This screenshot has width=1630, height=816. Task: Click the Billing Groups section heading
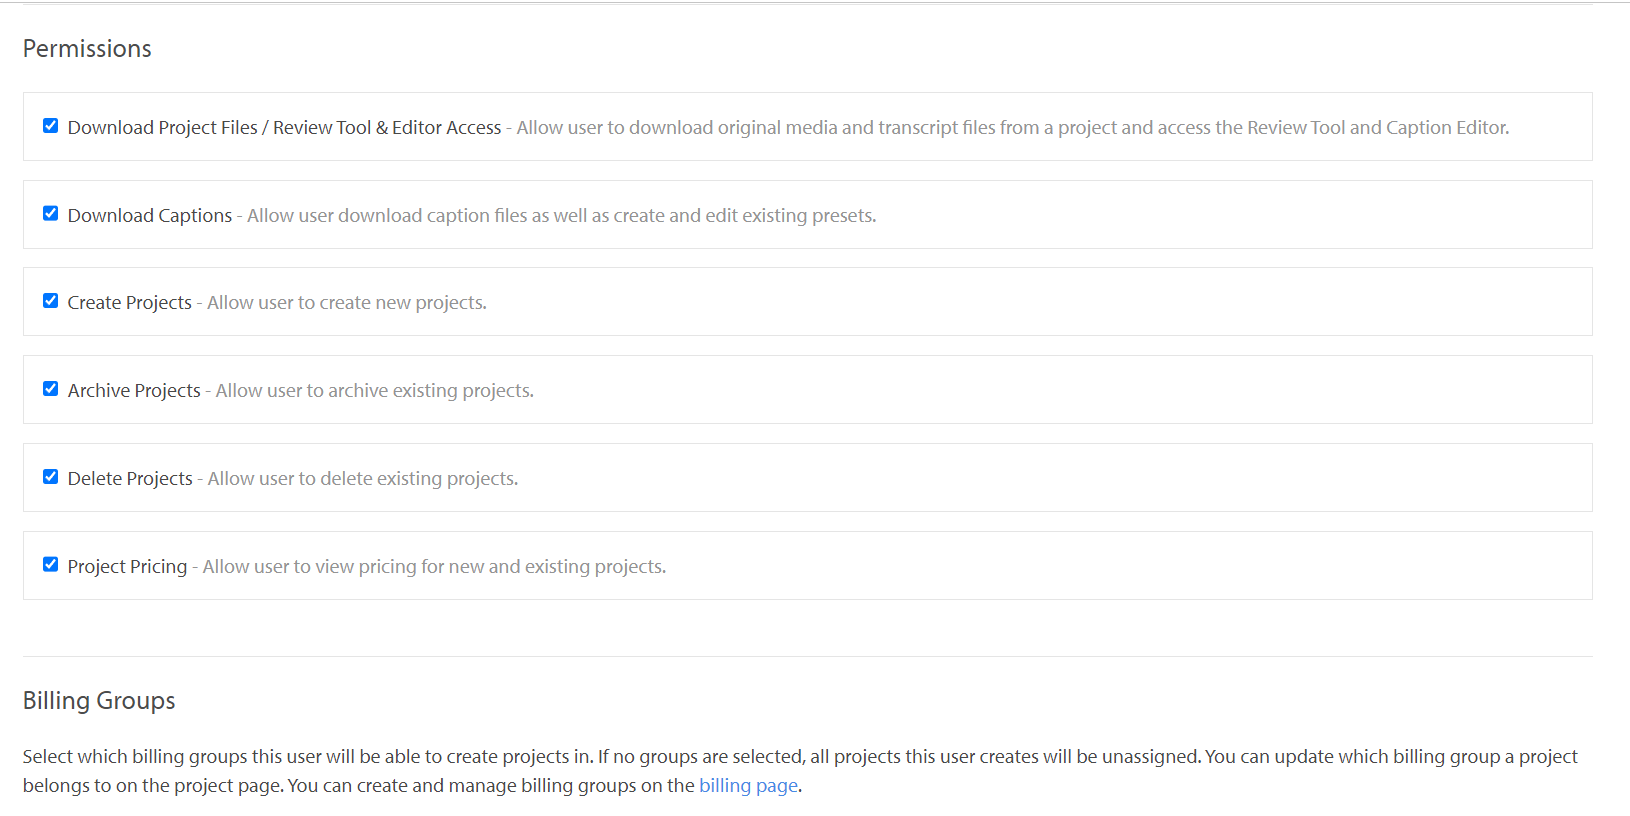click(x=99, y=701)
